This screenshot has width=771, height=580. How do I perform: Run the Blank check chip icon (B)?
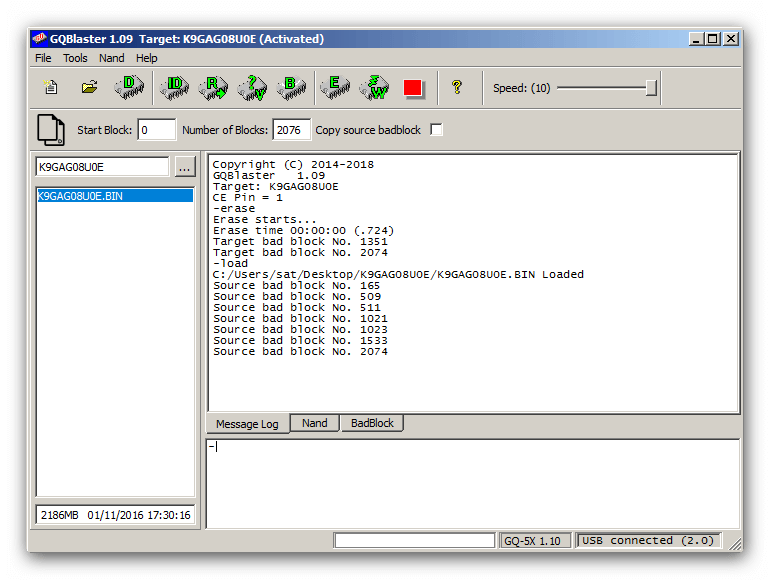[x=291, y=88]
